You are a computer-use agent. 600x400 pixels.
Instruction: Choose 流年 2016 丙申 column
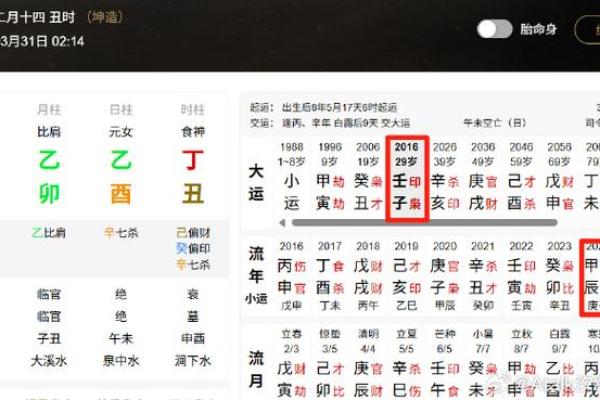[290, 276]
